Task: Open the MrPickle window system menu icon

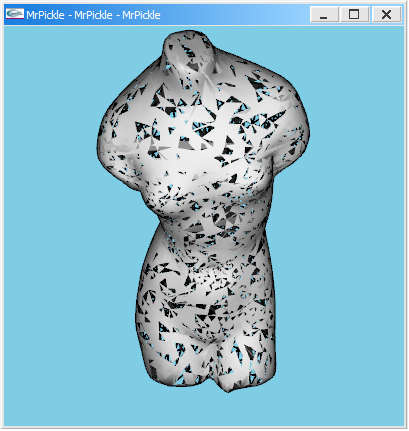Action: click(15, 14)
